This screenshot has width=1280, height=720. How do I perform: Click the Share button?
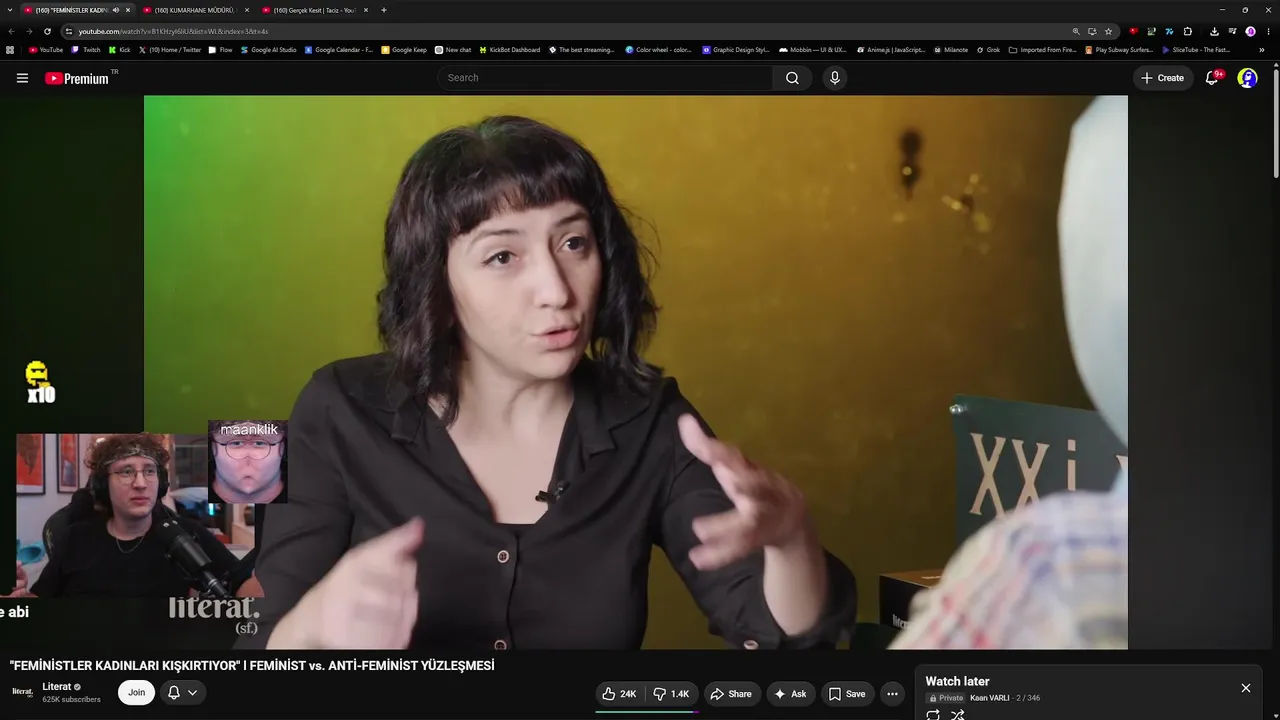(x=730, y=694)
